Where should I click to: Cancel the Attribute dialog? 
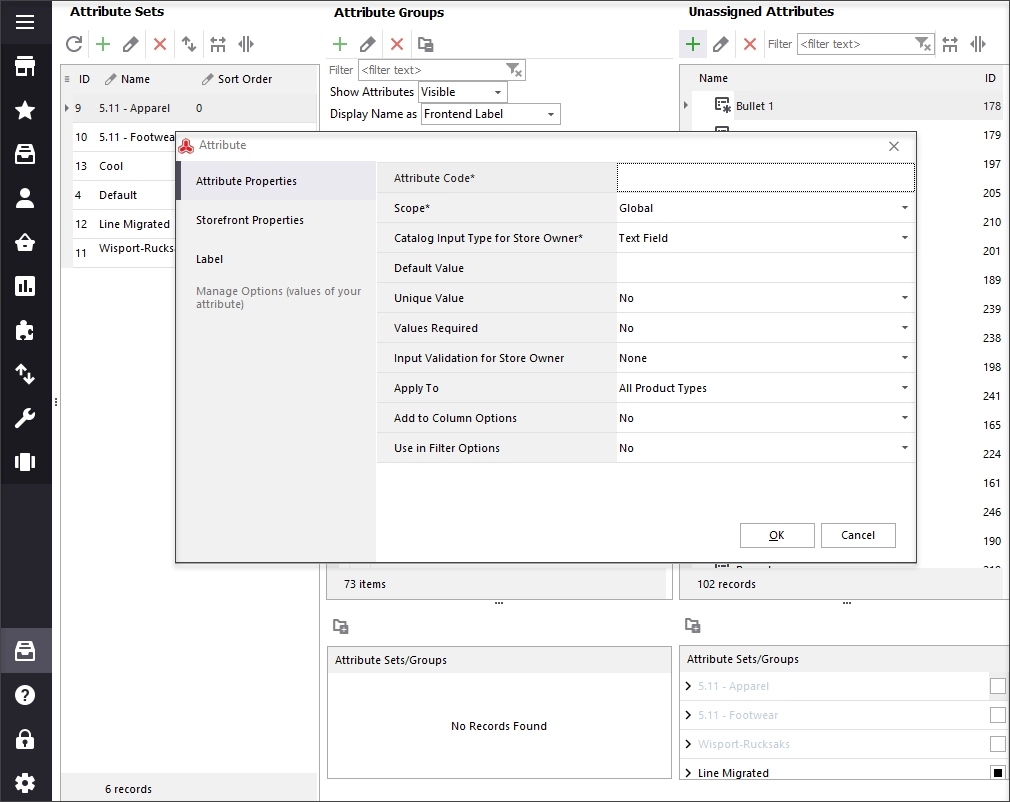click(x=858, y=535)
